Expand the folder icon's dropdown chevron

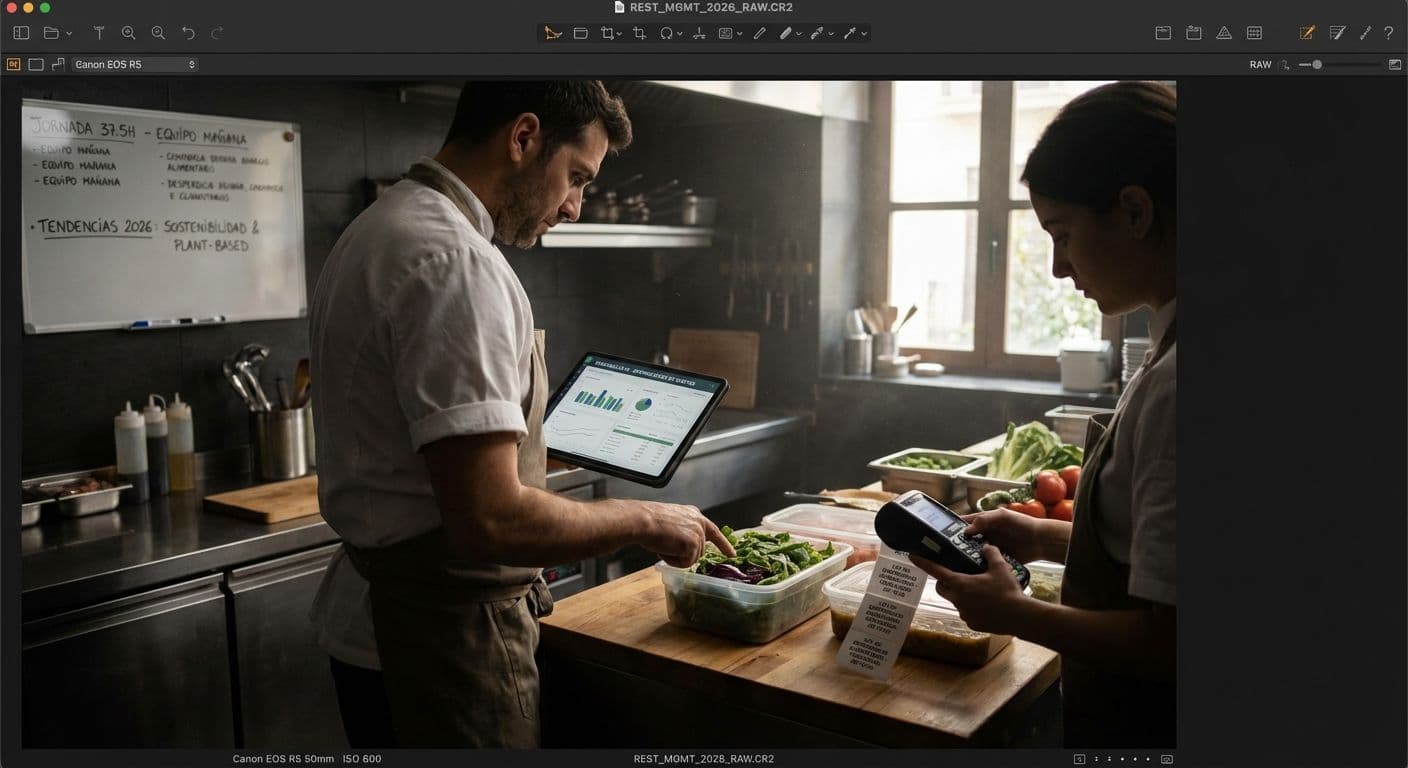[69, 34]
